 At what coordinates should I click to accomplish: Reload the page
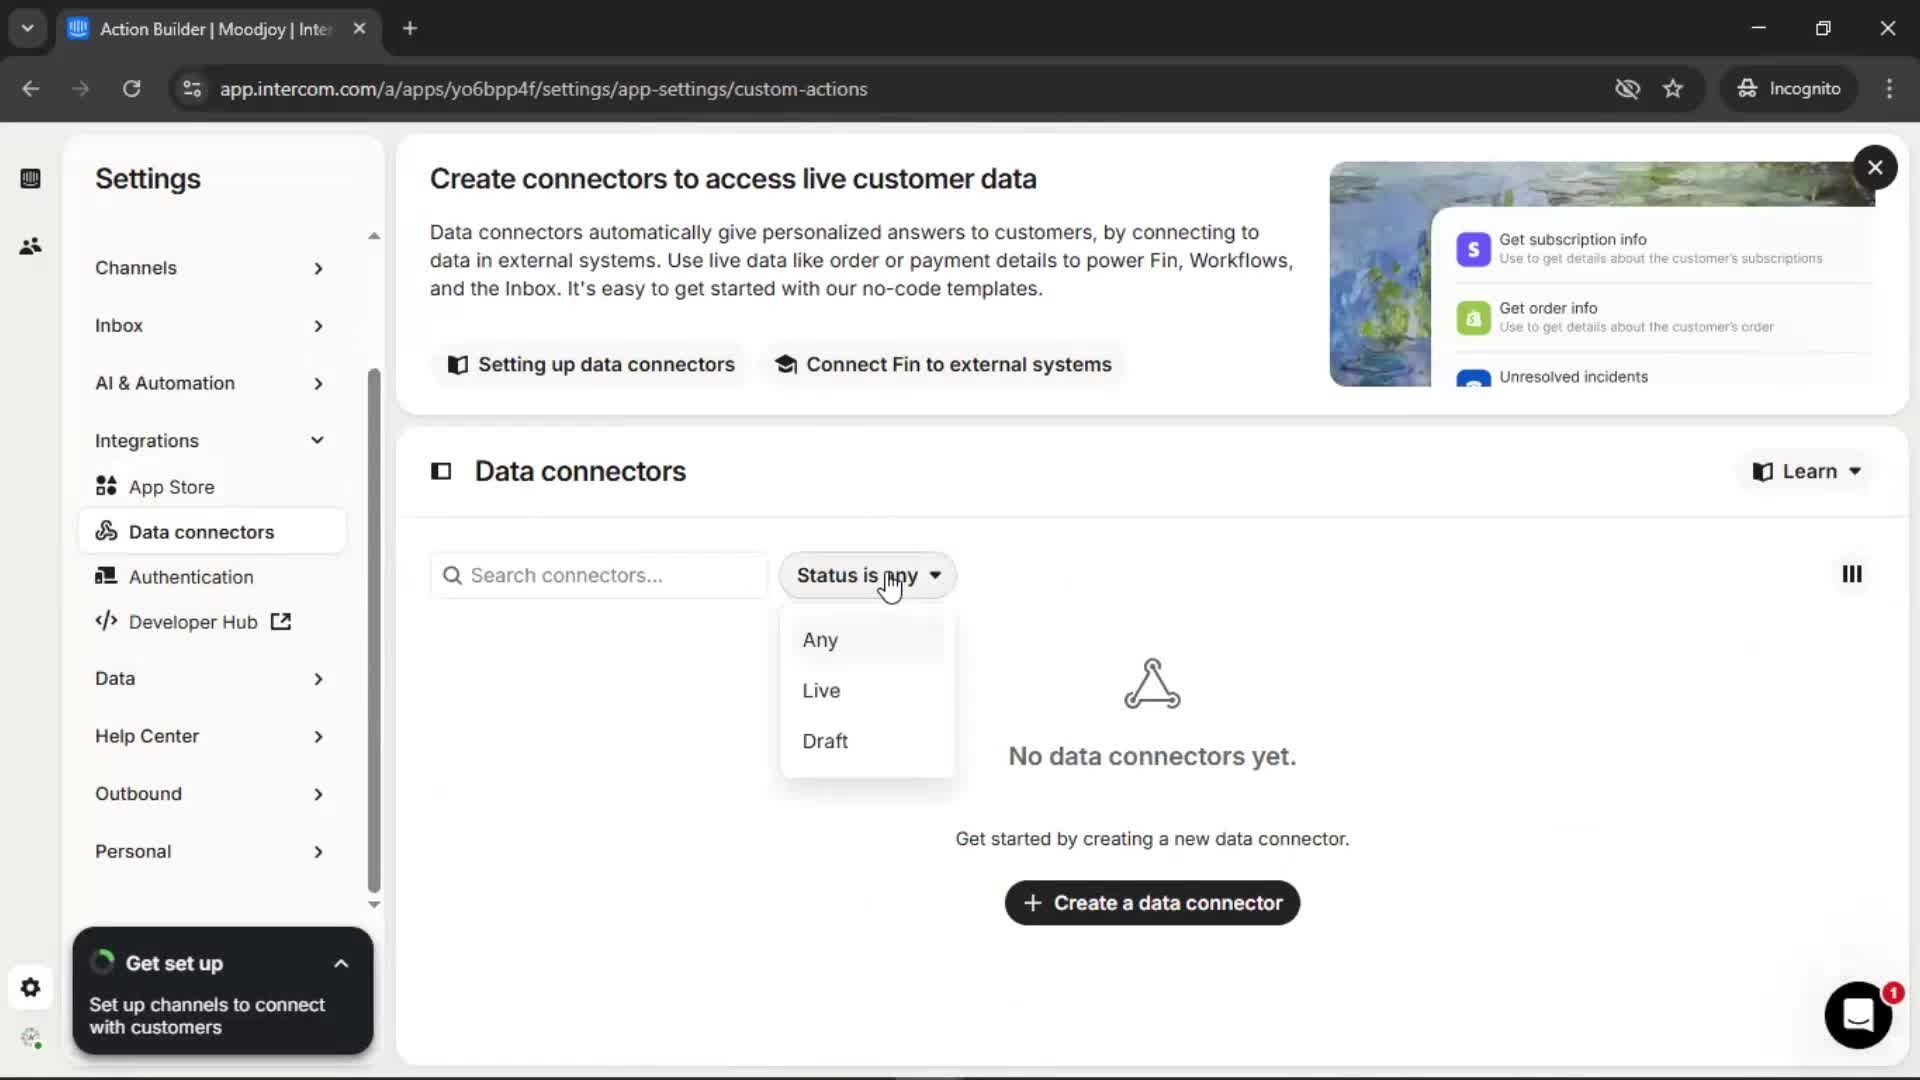[x=132, y=89]
